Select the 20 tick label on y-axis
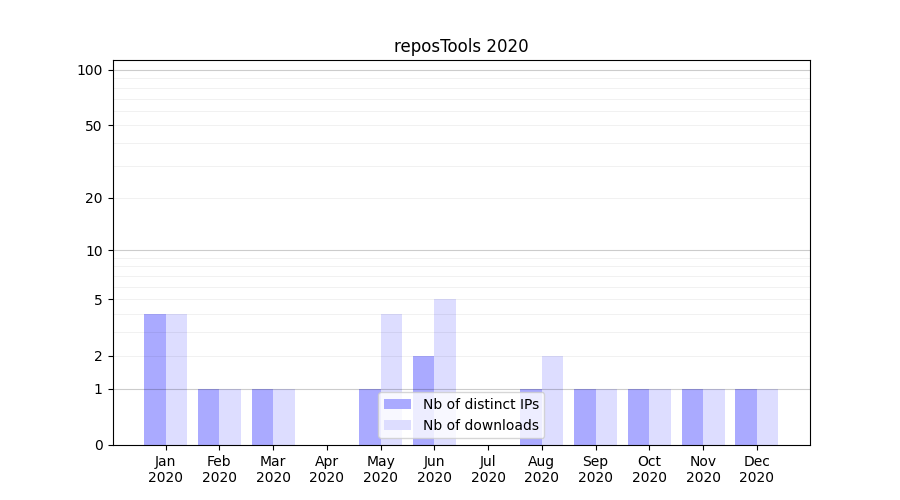Screen dimensions: 900x500 pyautogui.click(x=93, y=198)
